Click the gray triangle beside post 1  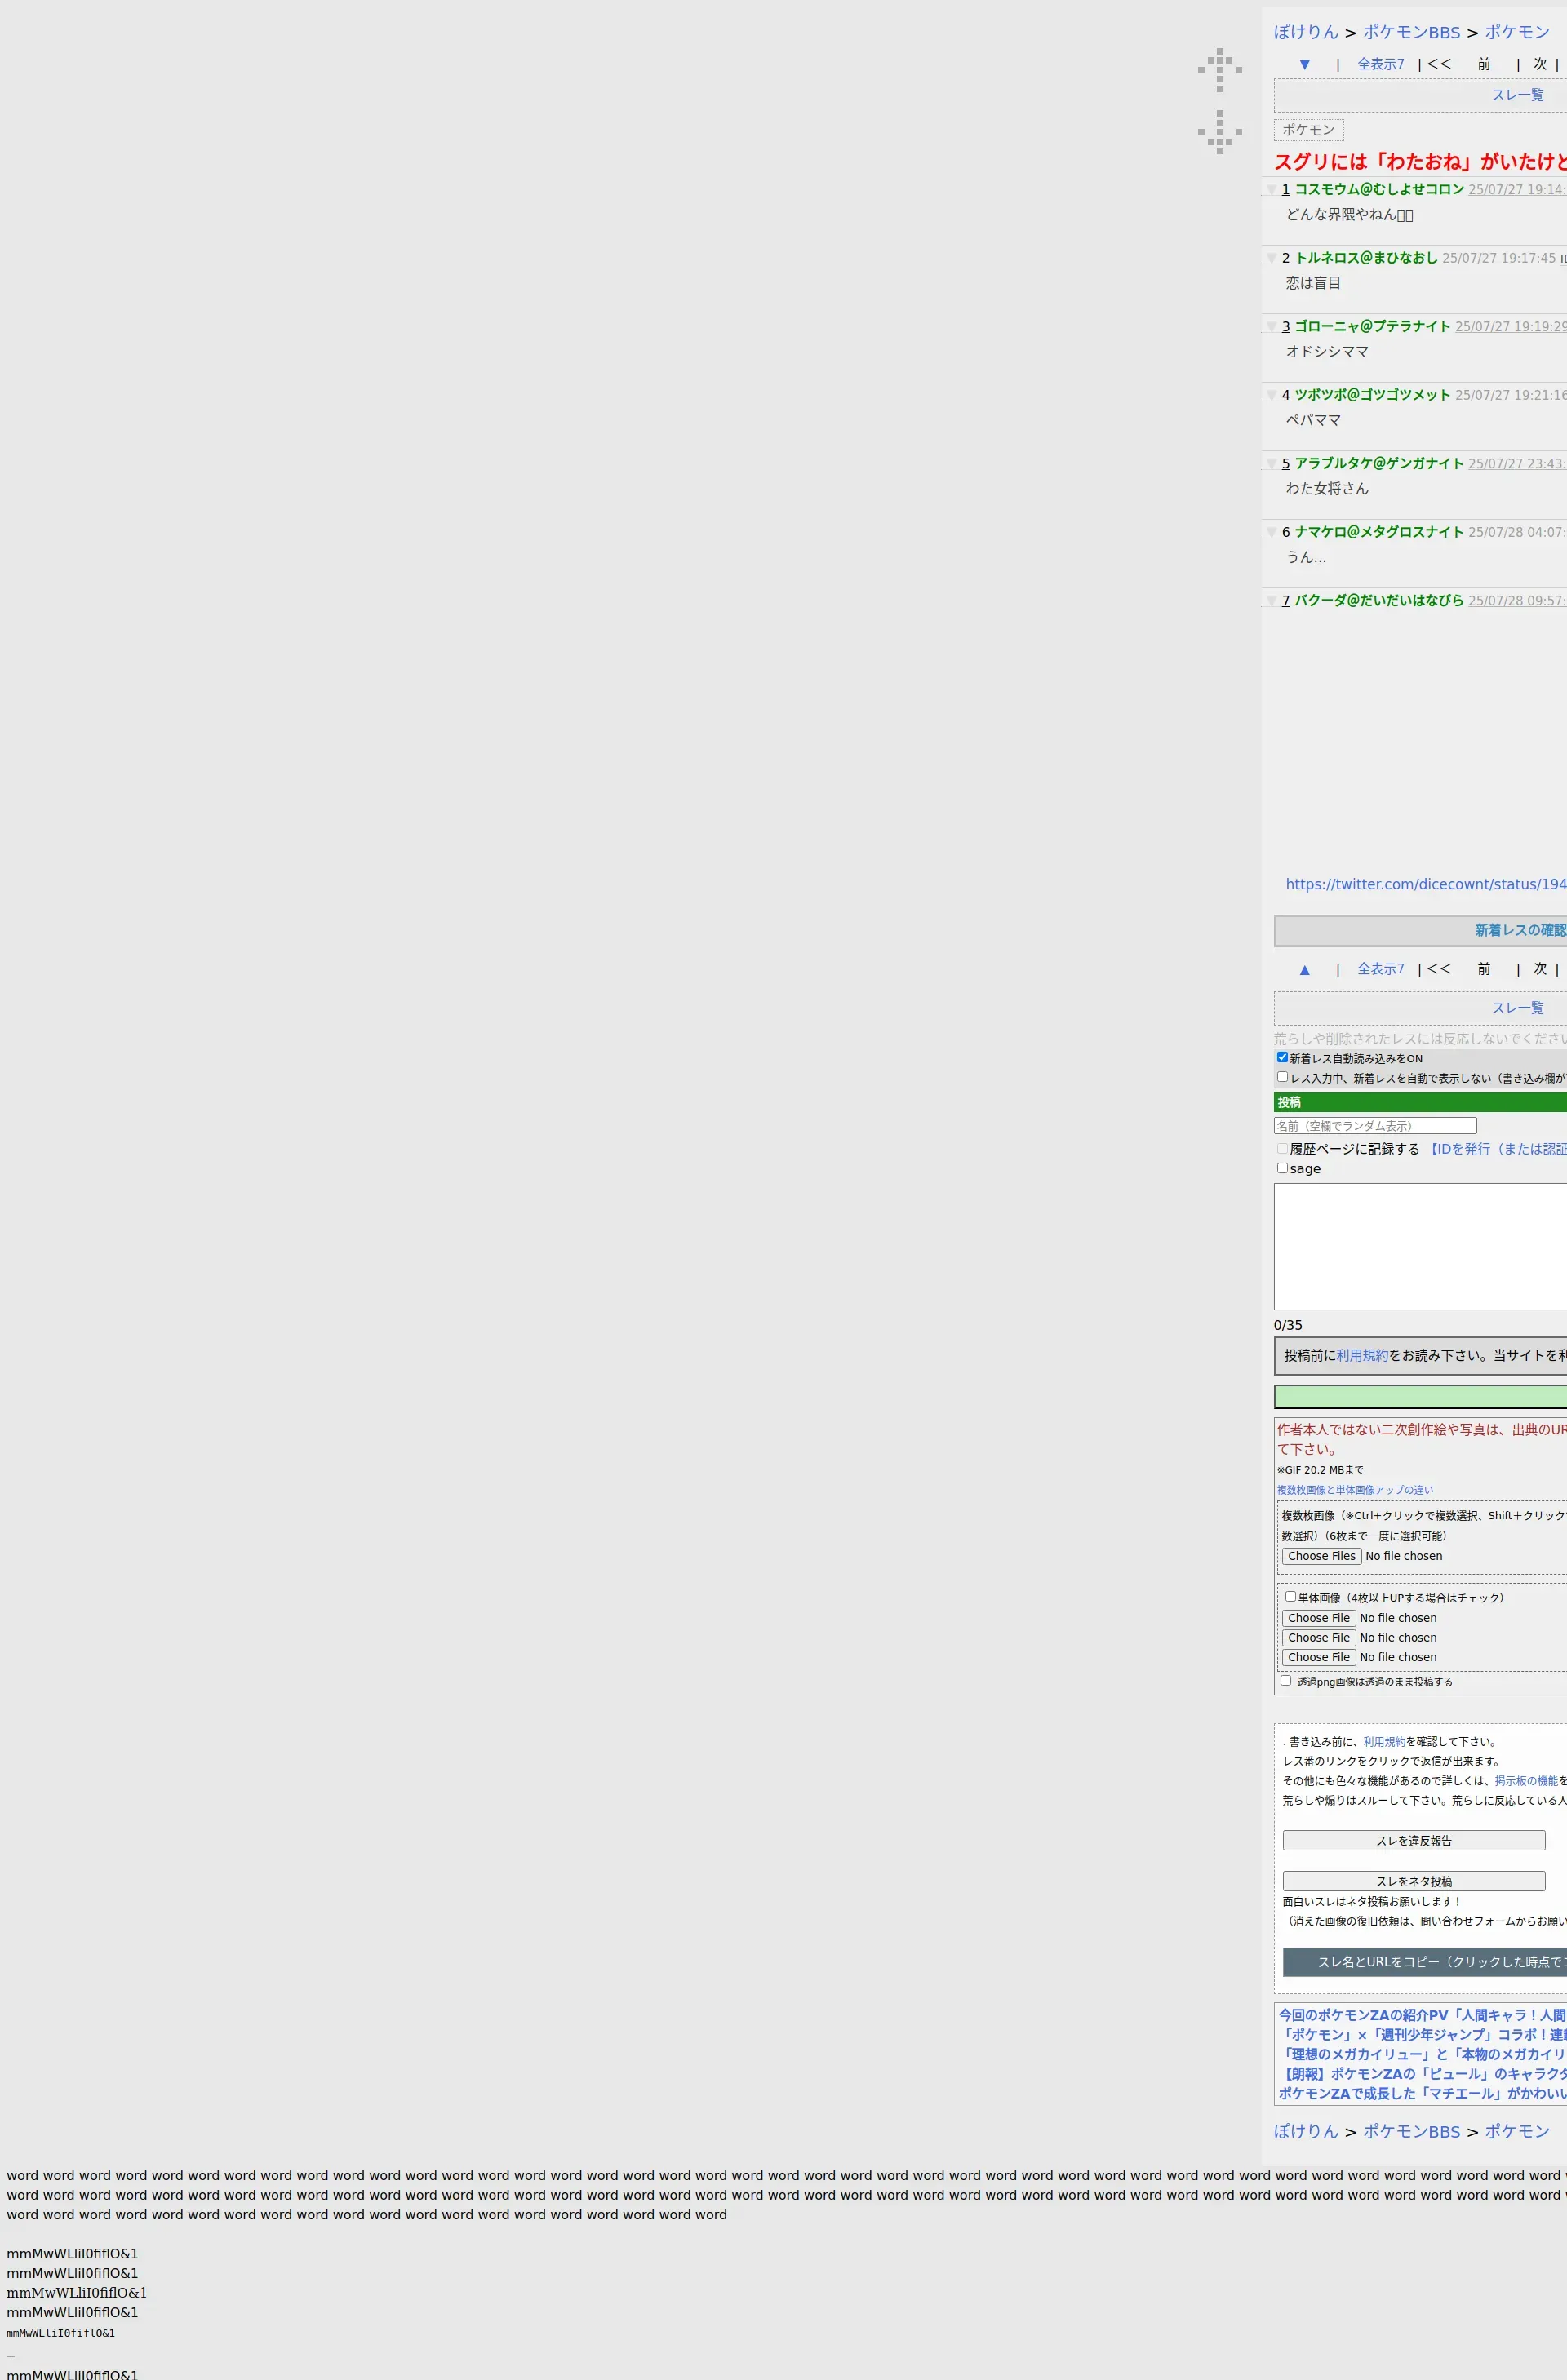[1271, 190]
